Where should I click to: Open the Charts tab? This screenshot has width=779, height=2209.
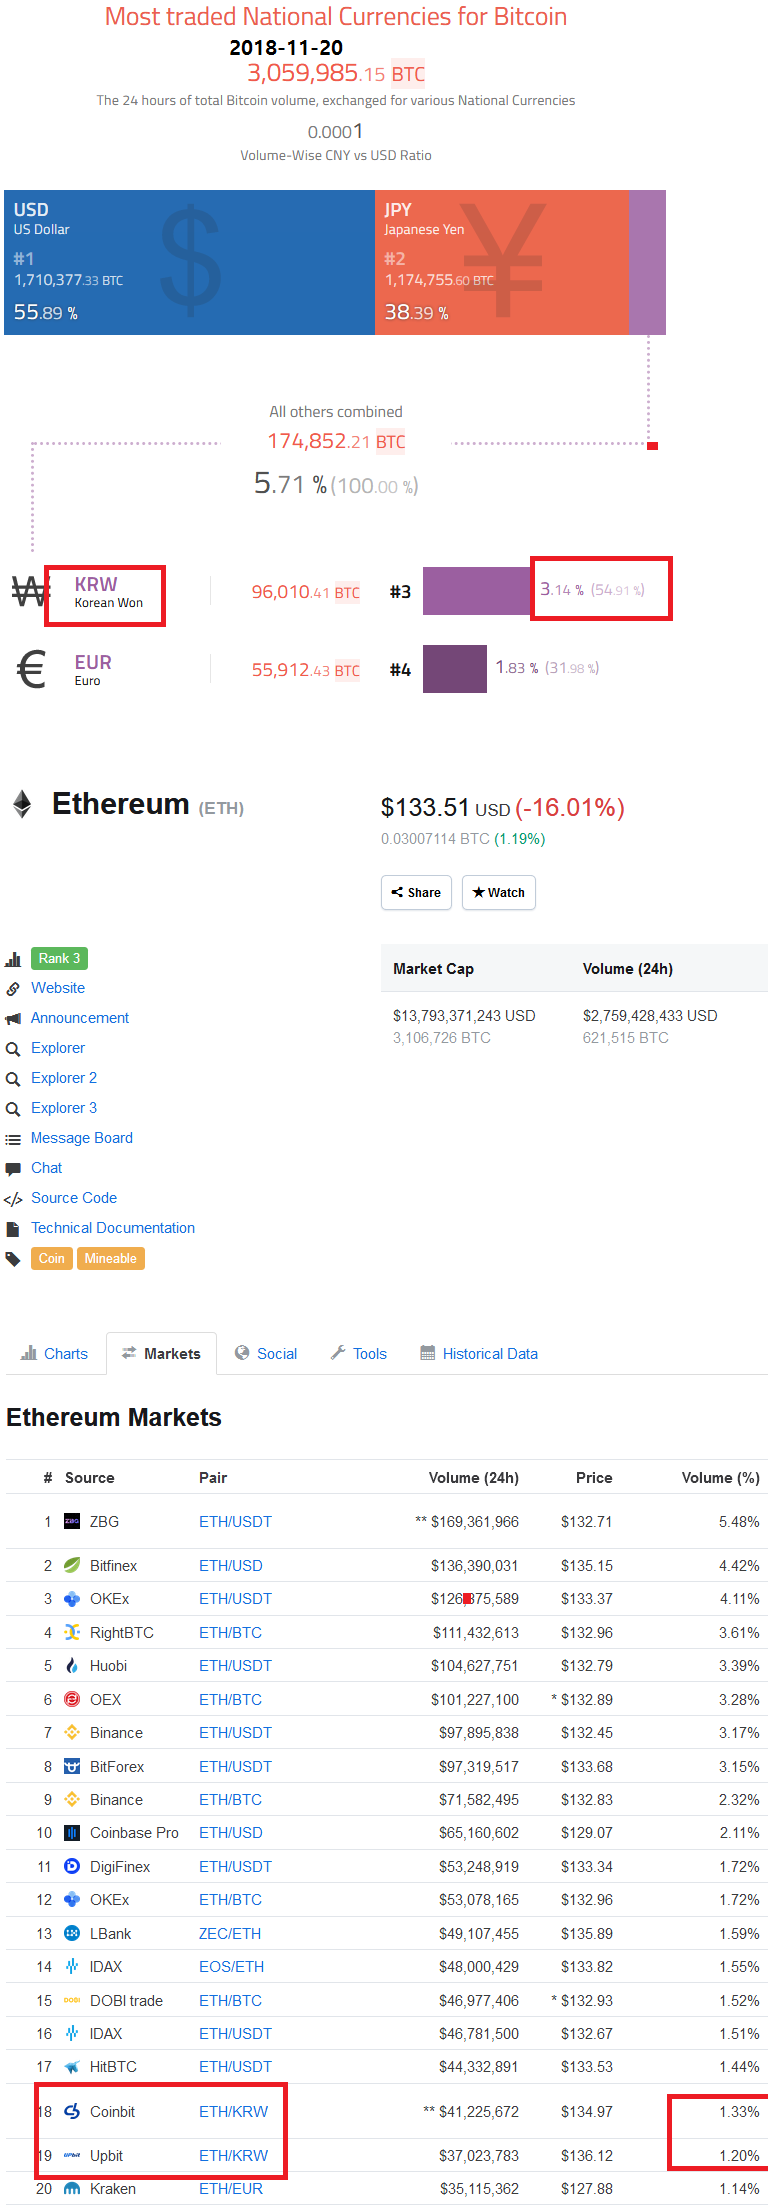(55, 1353)
